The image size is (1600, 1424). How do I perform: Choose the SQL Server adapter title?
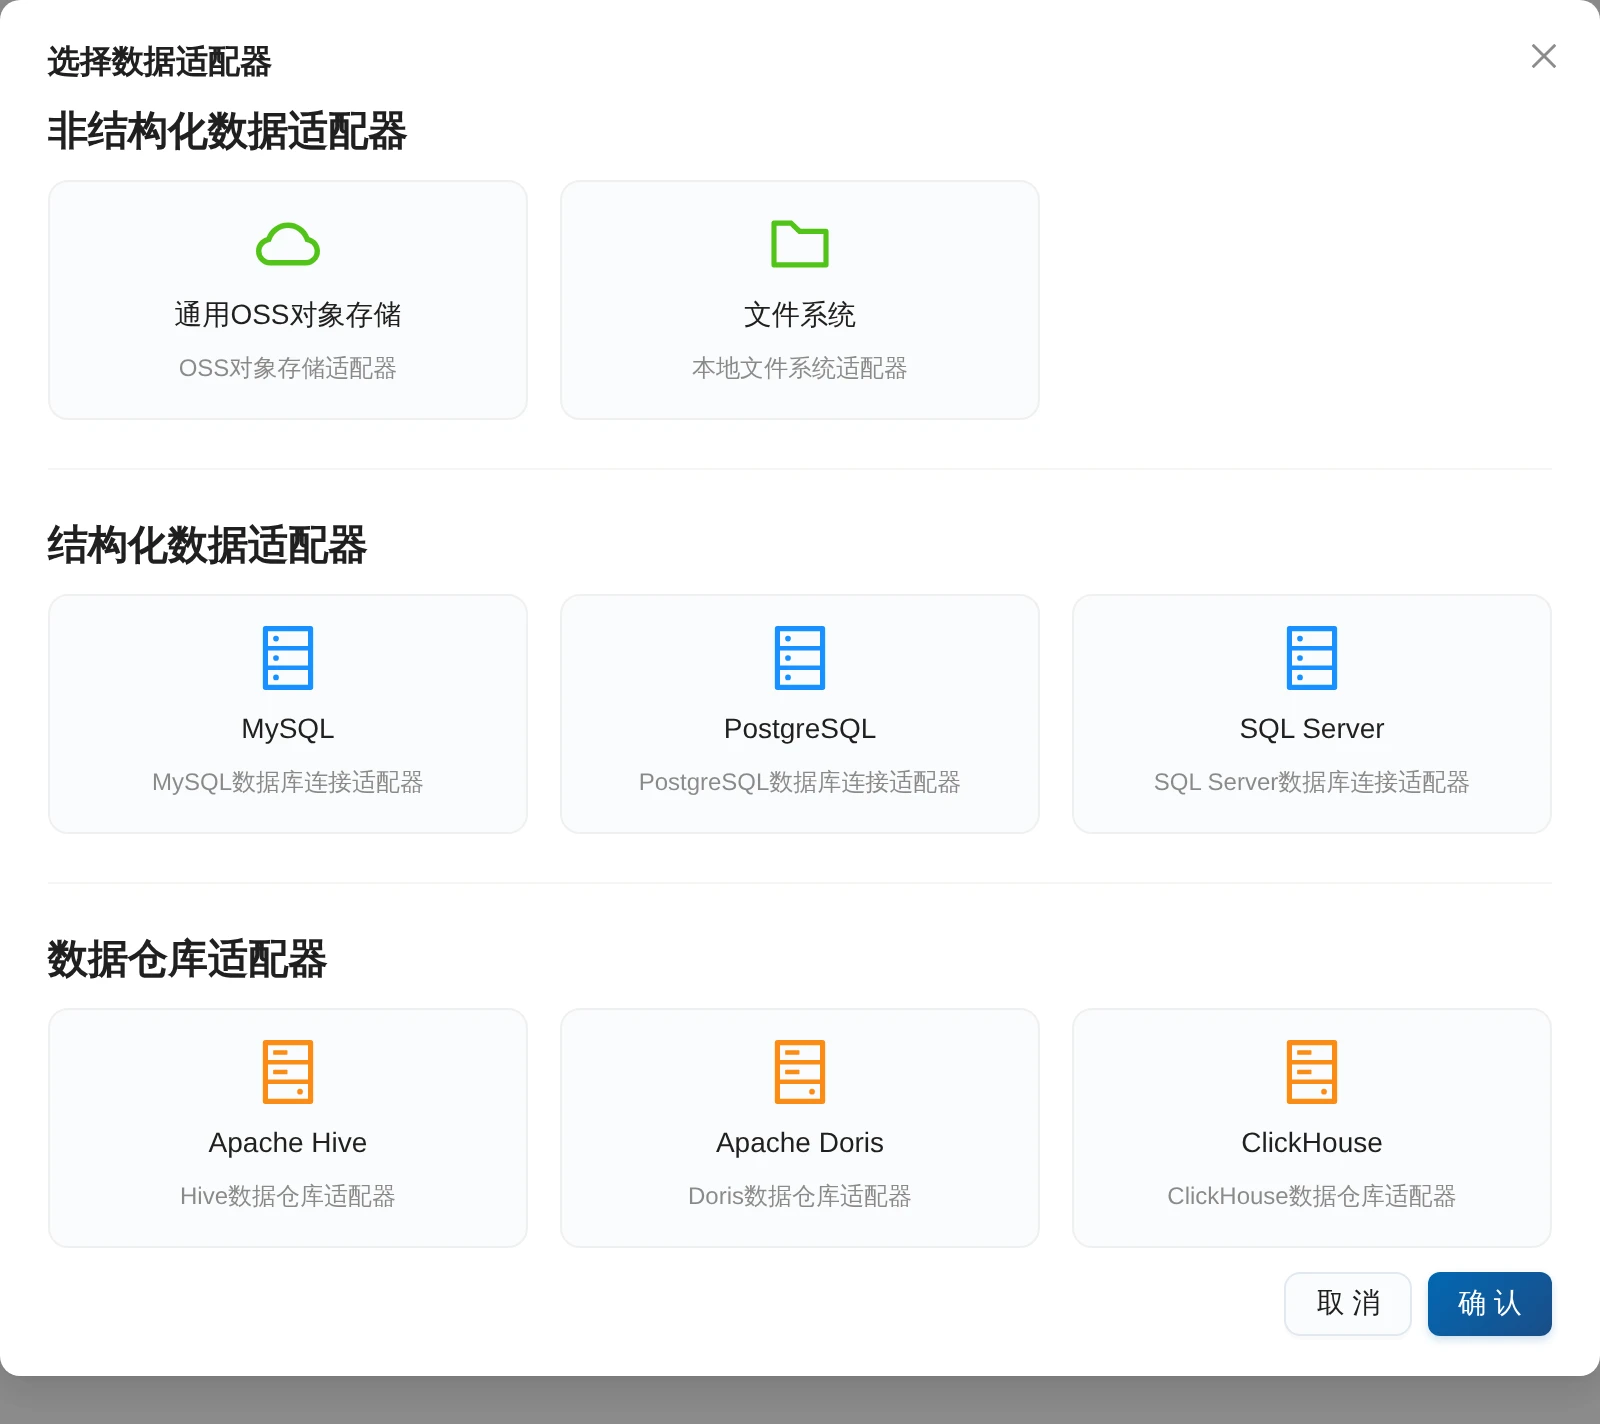[1312, 729]
